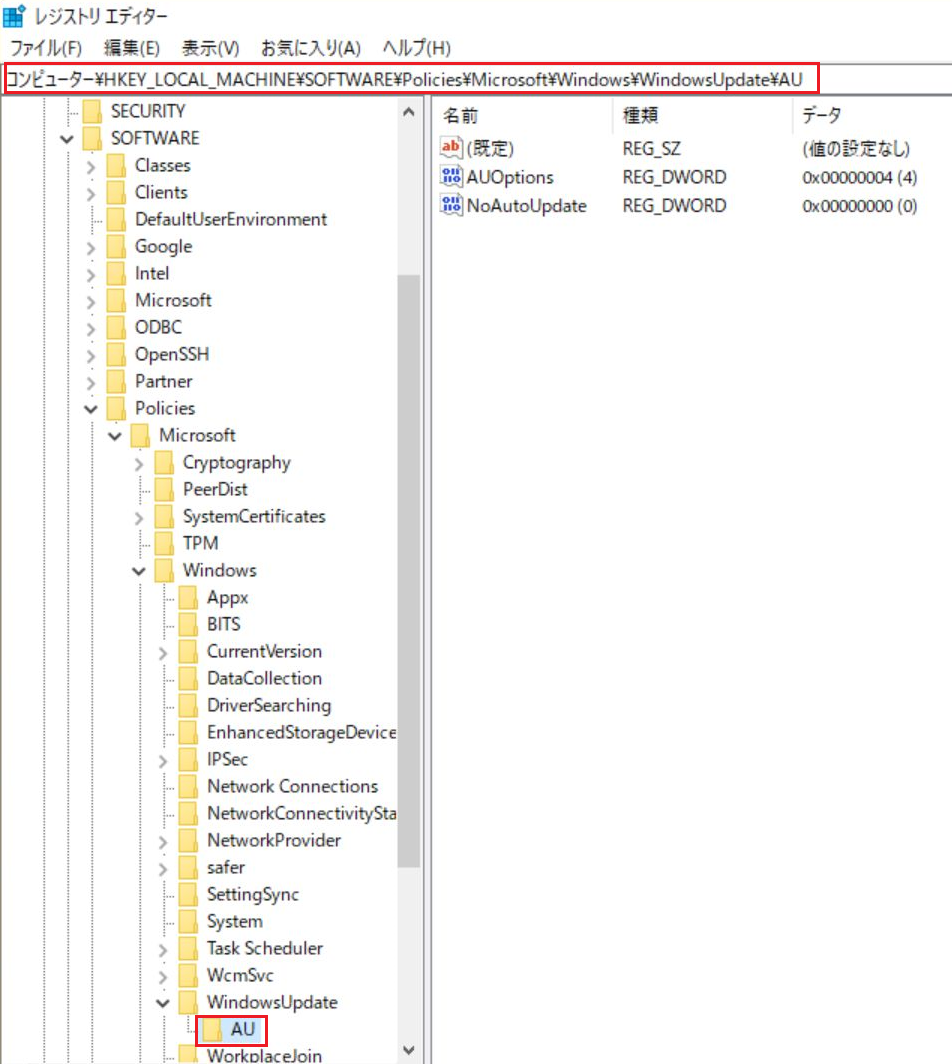Click the ODBC folder icon
The image size is (952, 1064).
click(117, 328)
